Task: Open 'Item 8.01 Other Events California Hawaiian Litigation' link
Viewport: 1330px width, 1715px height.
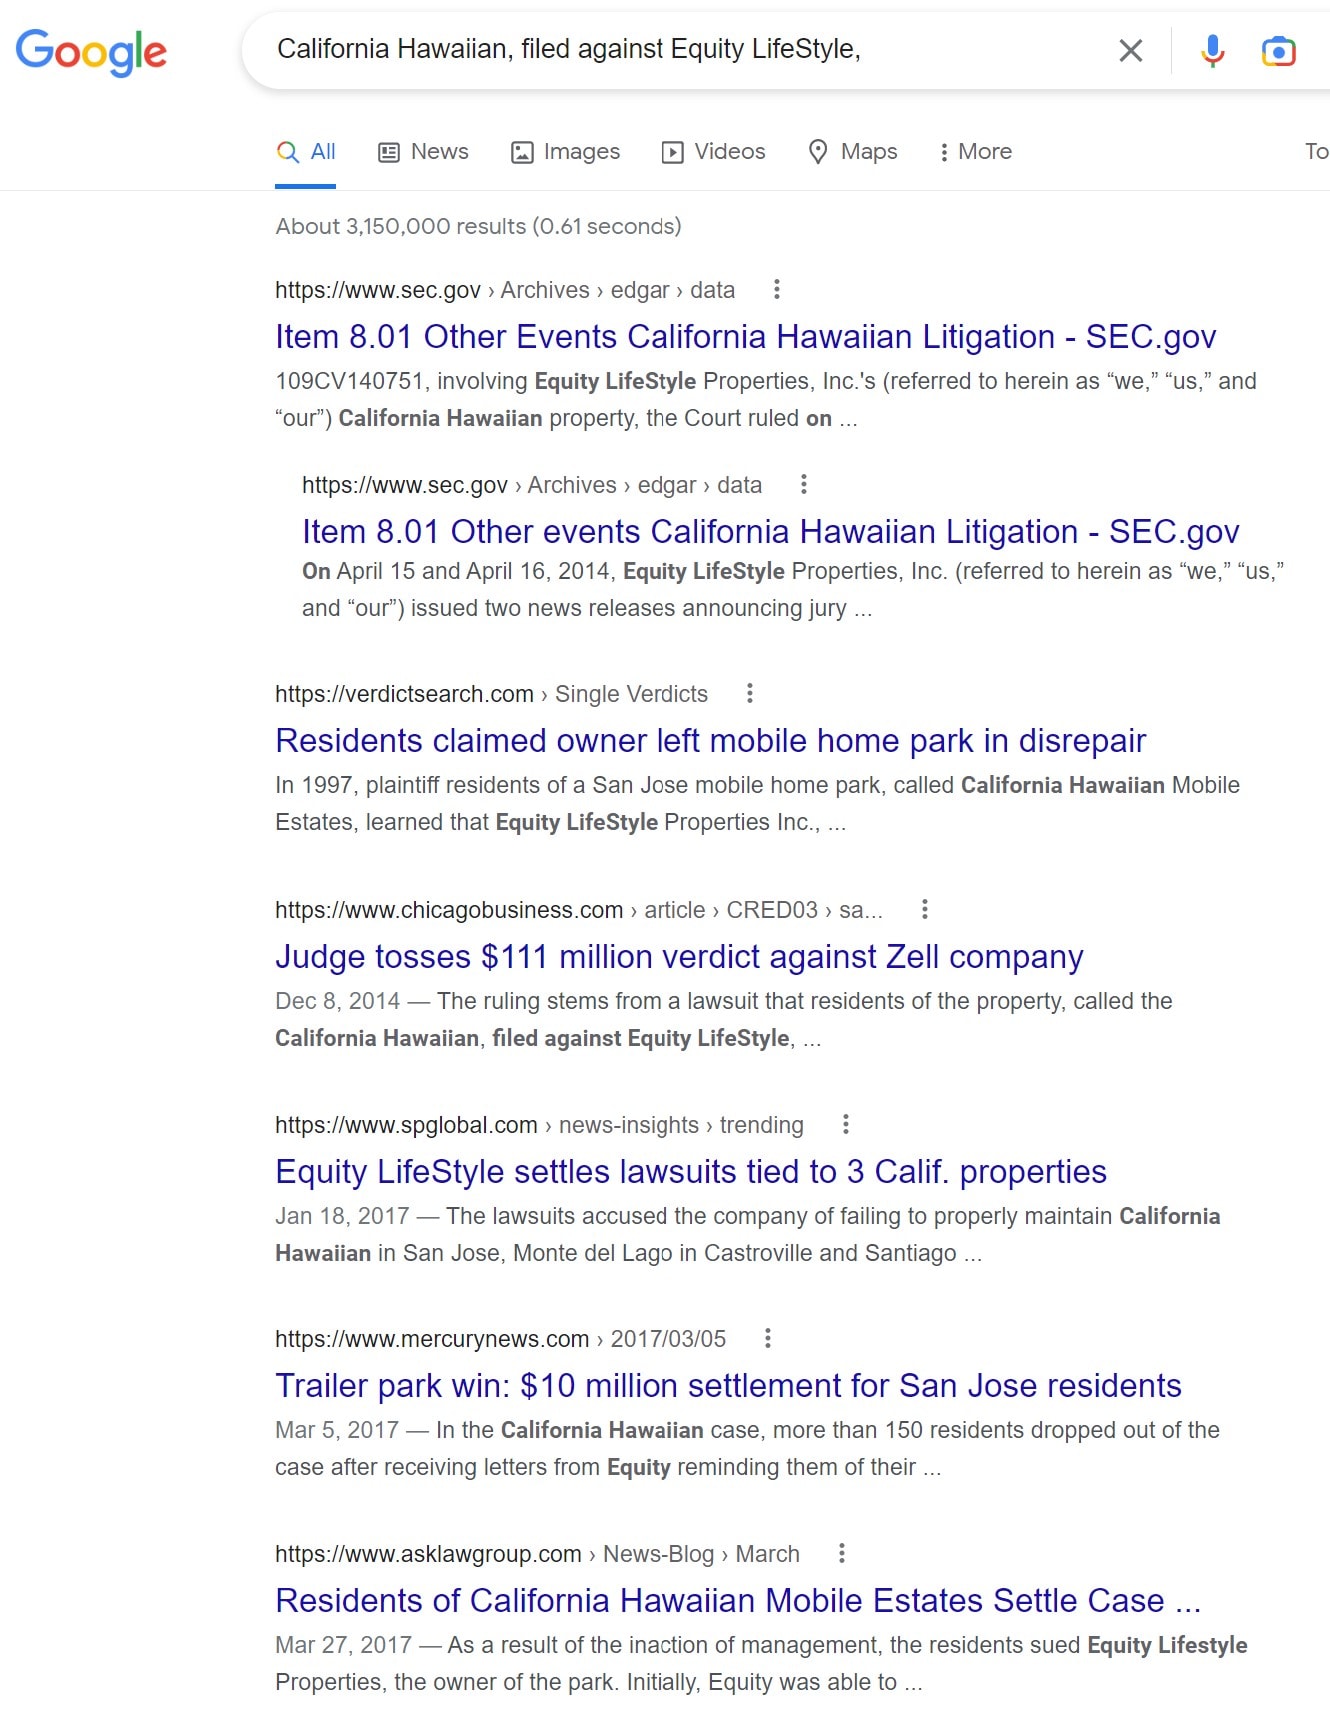Action: coord(745,337)
